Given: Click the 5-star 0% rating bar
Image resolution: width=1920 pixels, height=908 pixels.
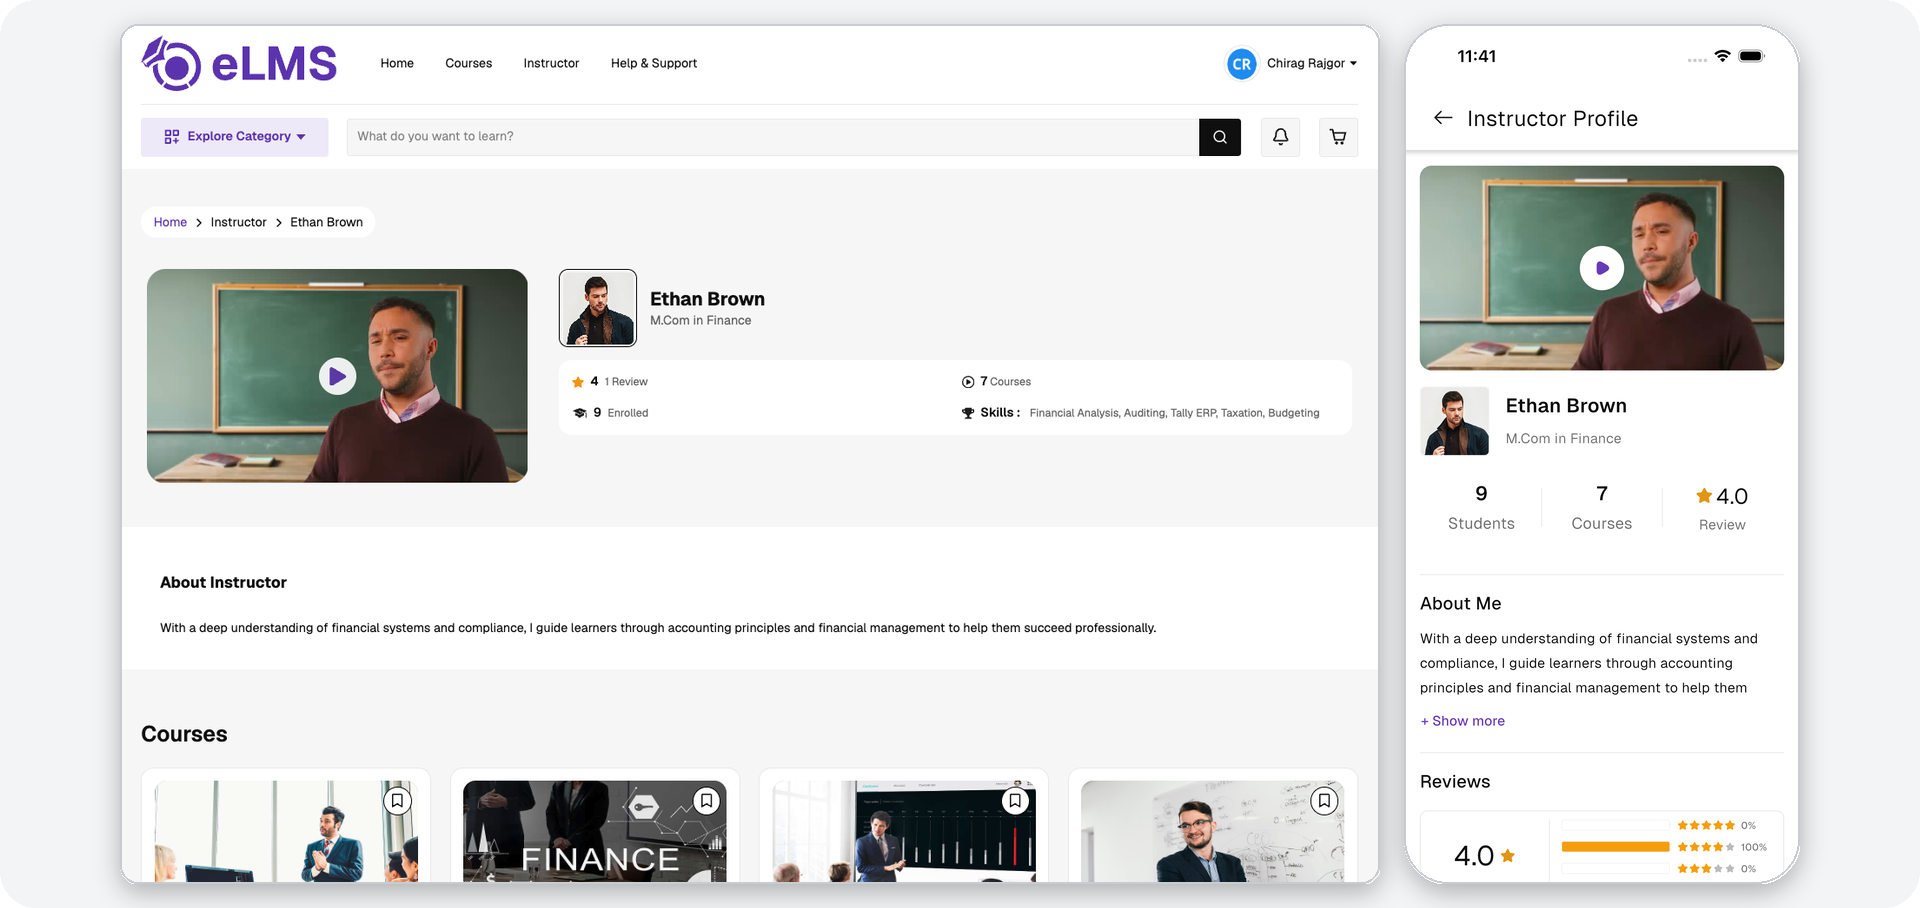Looking at the screenshot, I should tap(1615, 826).
